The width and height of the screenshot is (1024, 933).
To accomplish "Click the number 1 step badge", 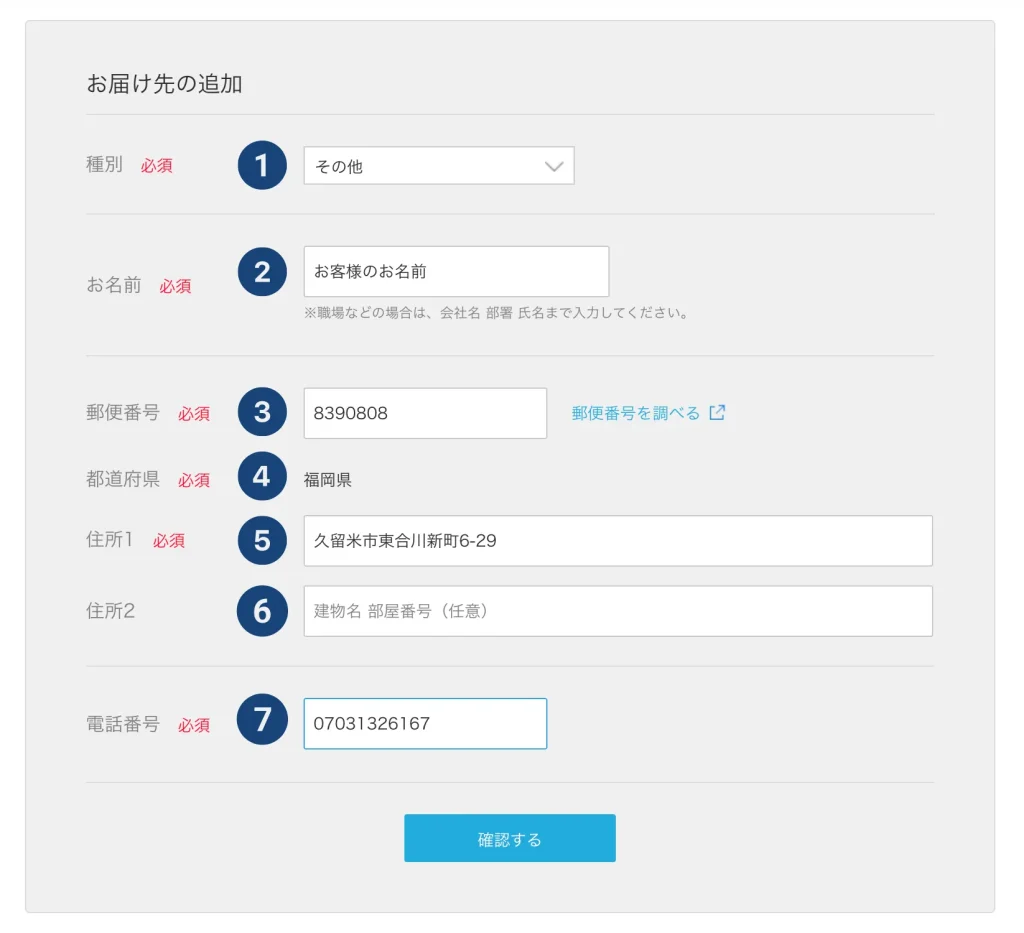I will 262,165.
